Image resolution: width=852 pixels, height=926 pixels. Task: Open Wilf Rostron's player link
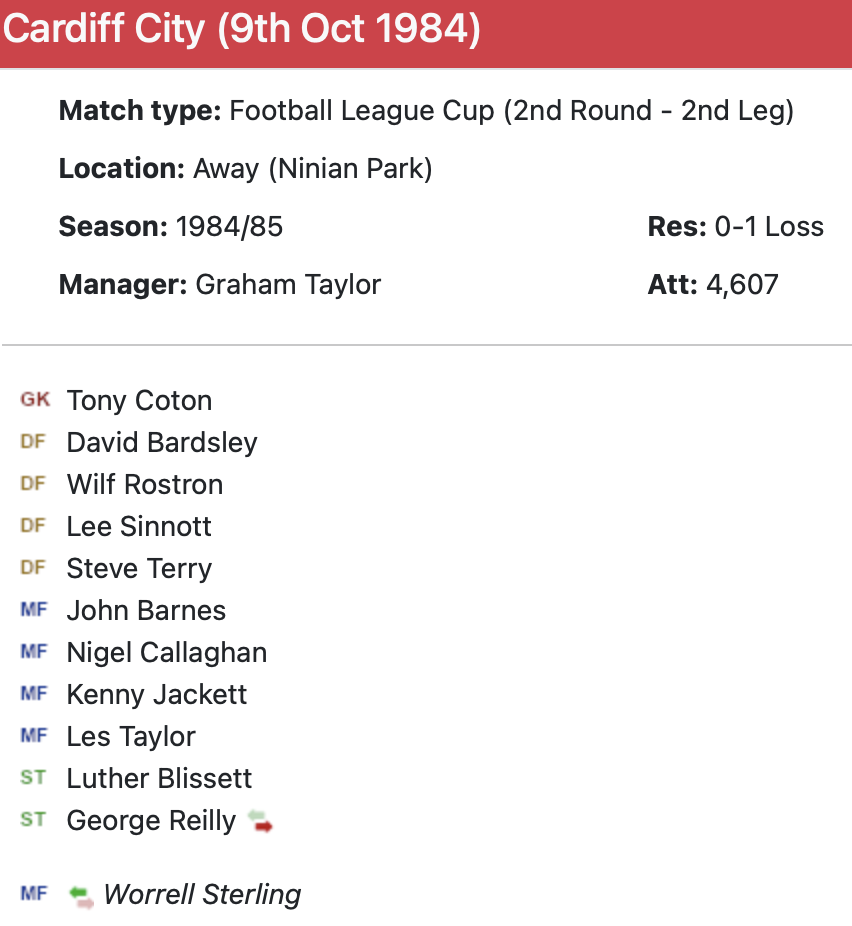(x=144, y=485)
